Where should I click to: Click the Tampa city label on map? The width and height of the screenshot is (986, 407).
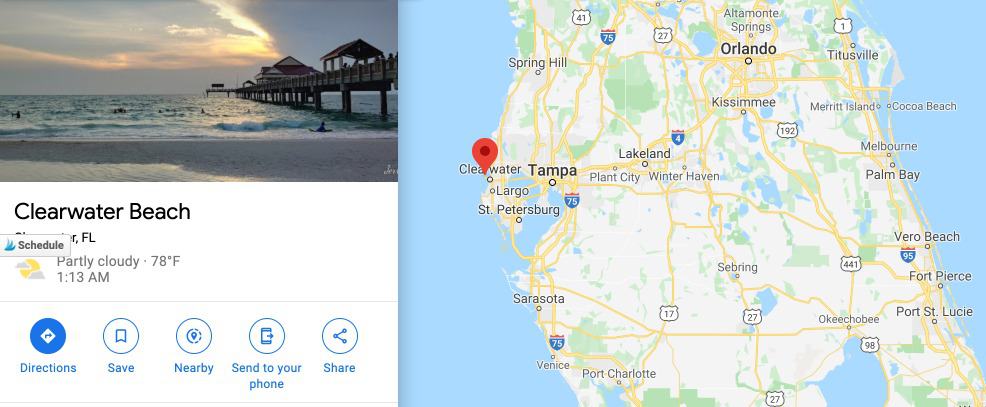(552, 170)
